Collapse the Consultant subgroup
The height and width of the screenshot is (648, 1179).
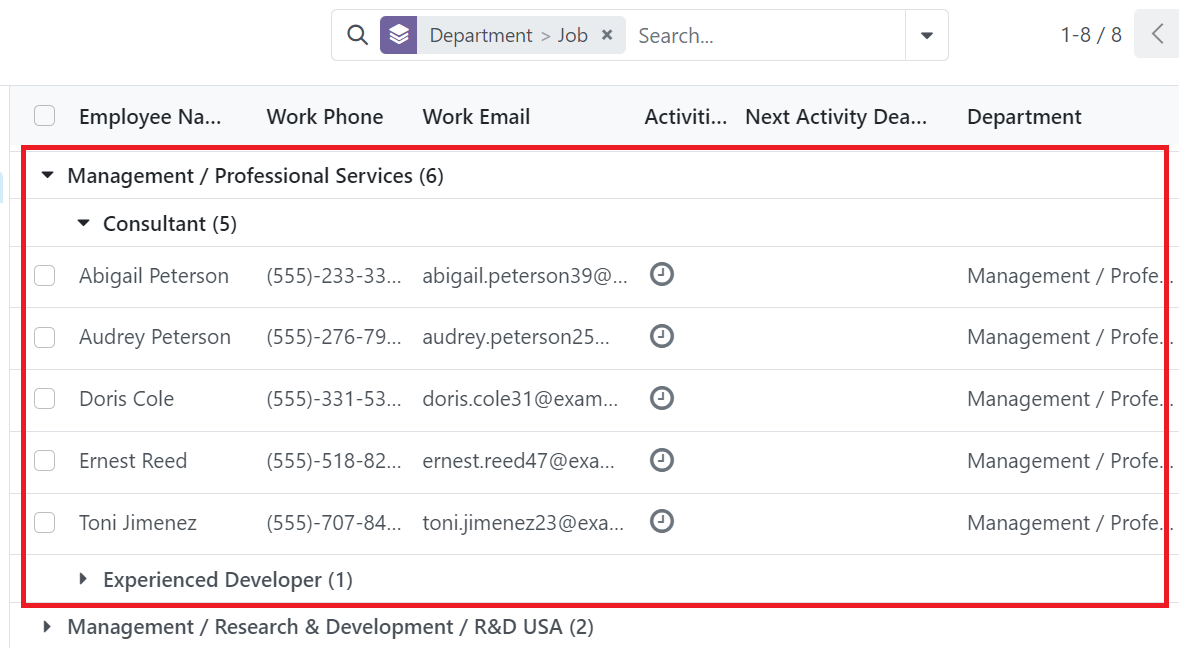click(83, 224)
